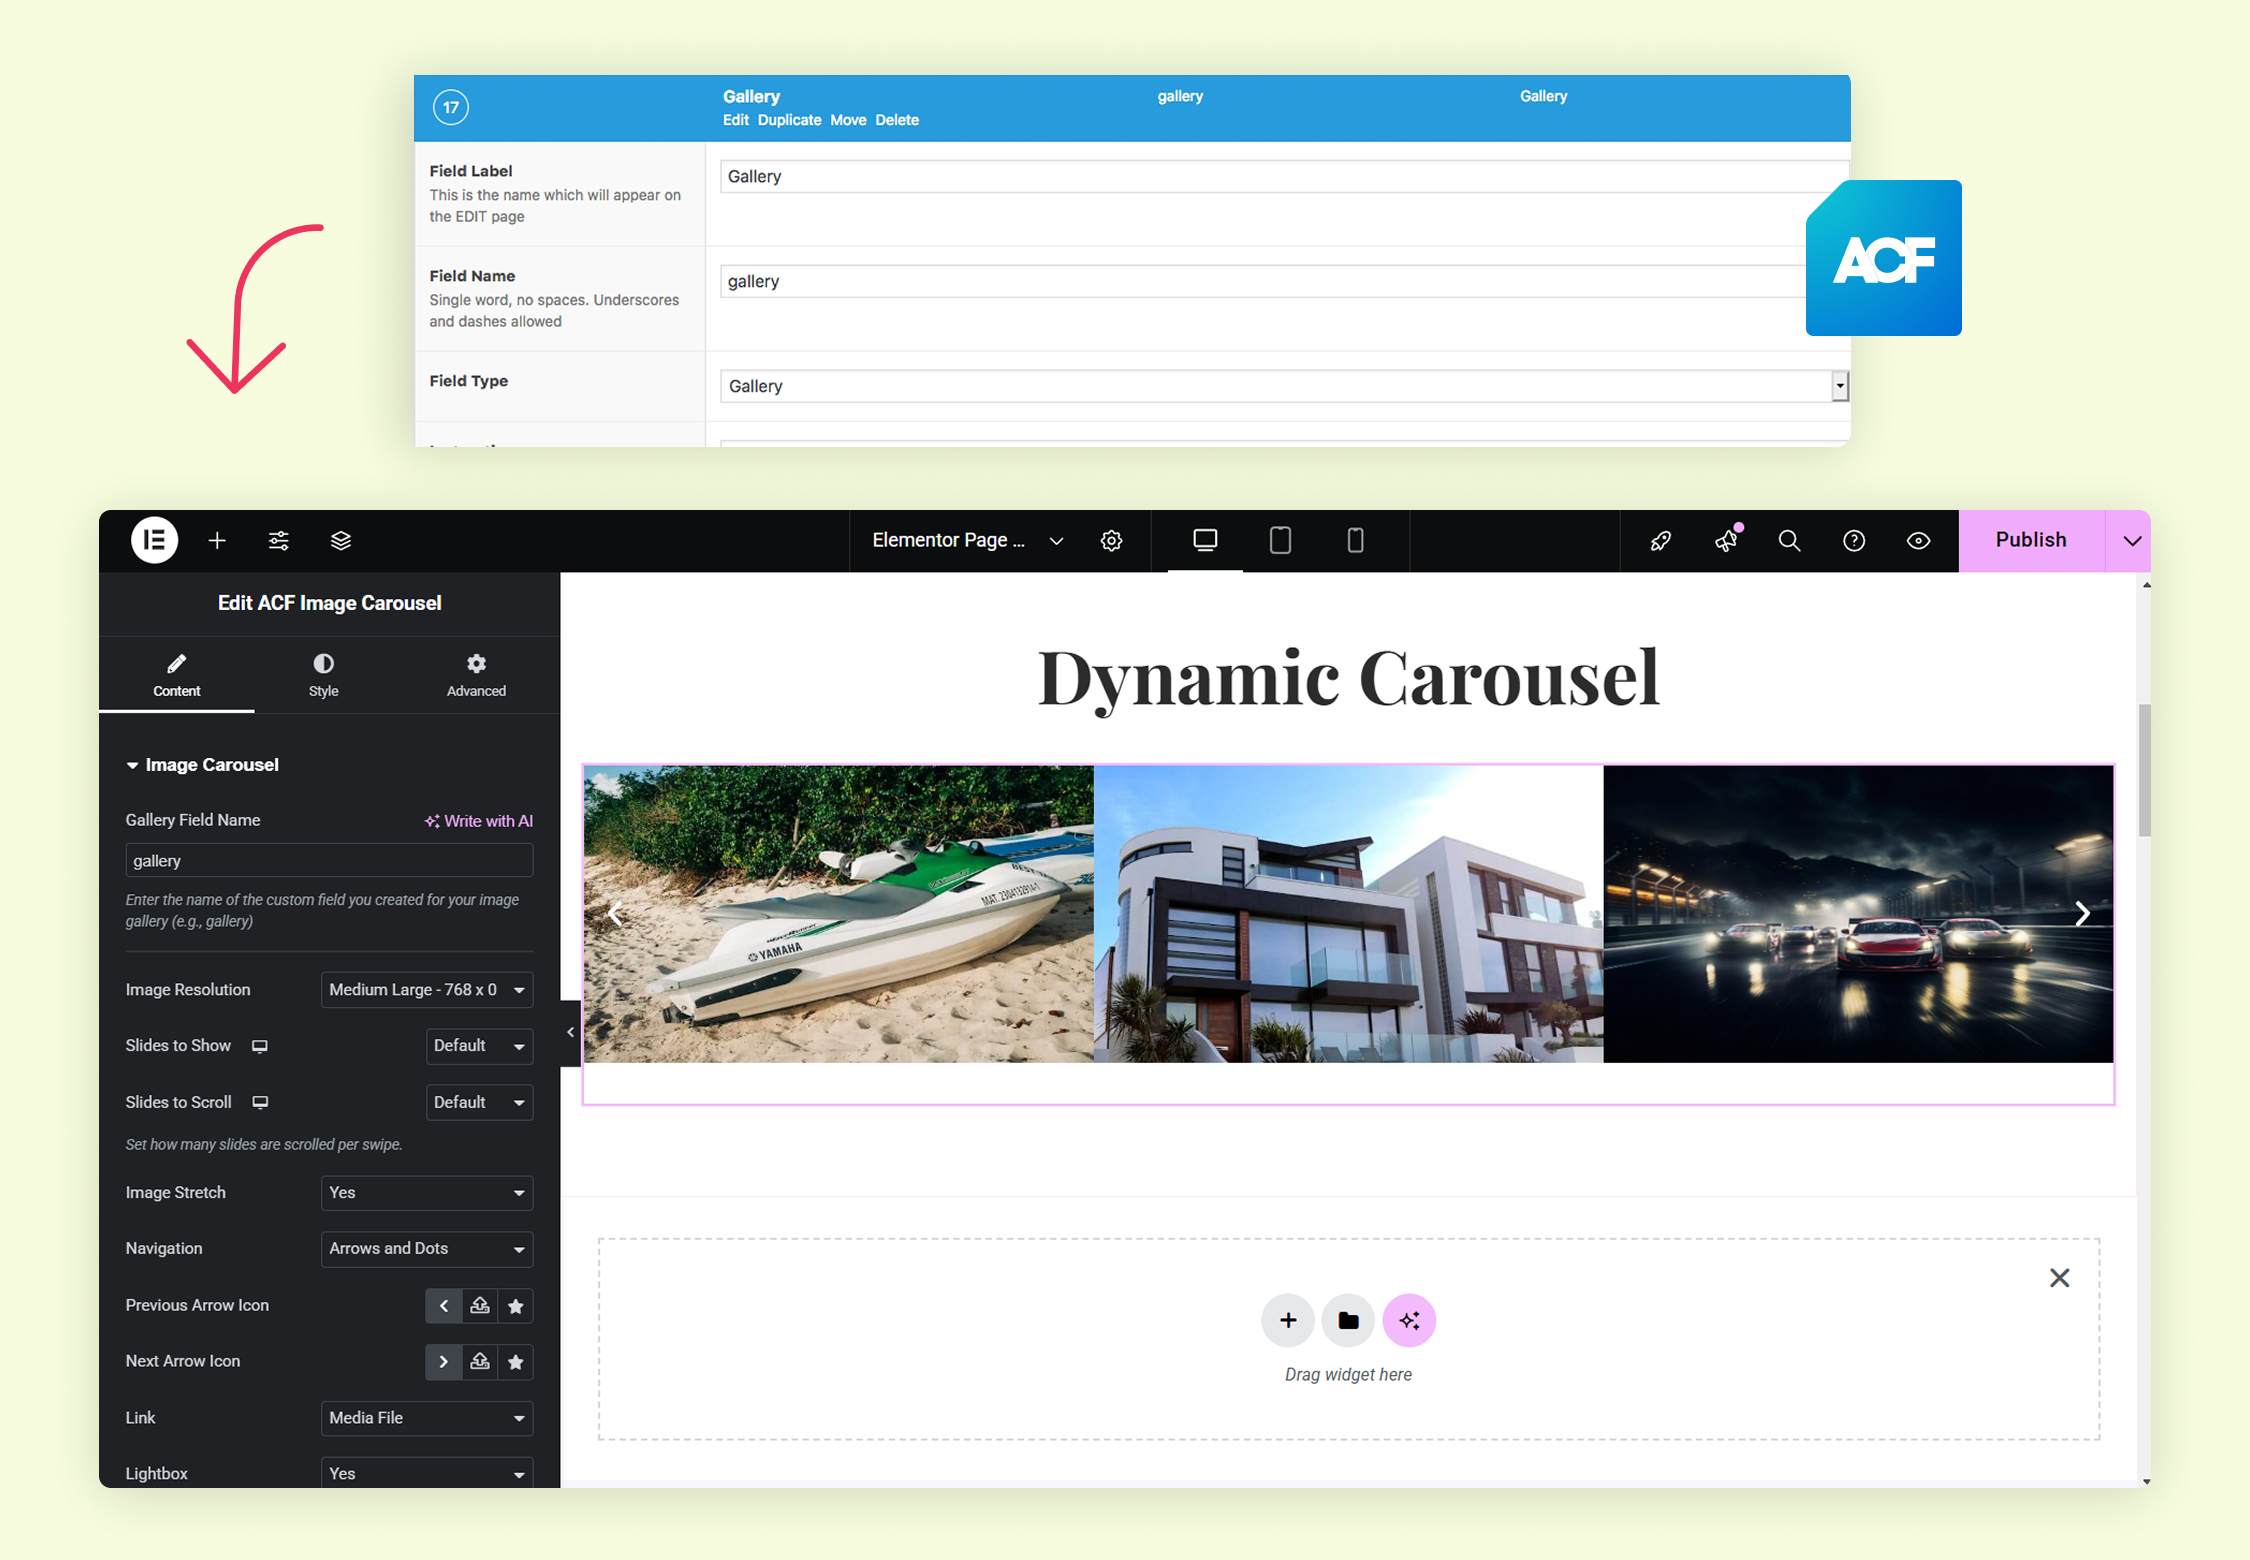Click the gallery field name input box
The height and width of the screenshot is (1560, 2250).
click(329, 860)
